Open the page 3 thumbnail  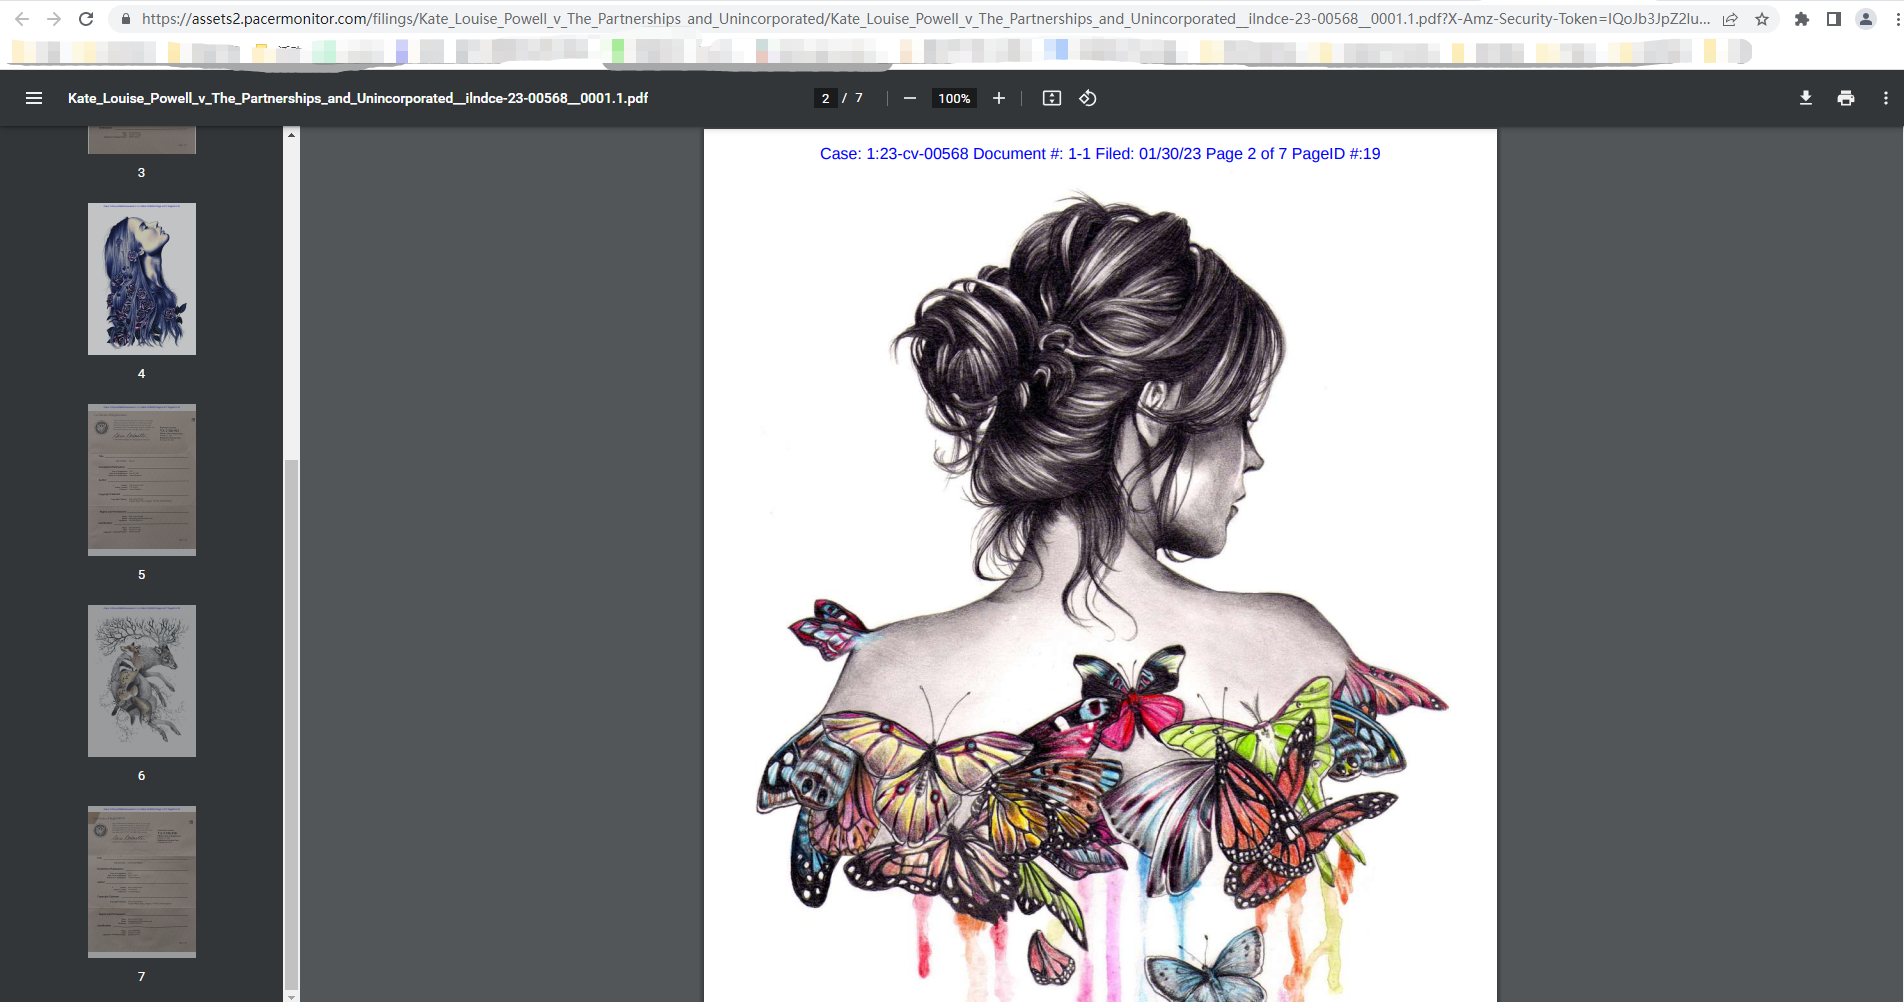click(142, 141)
